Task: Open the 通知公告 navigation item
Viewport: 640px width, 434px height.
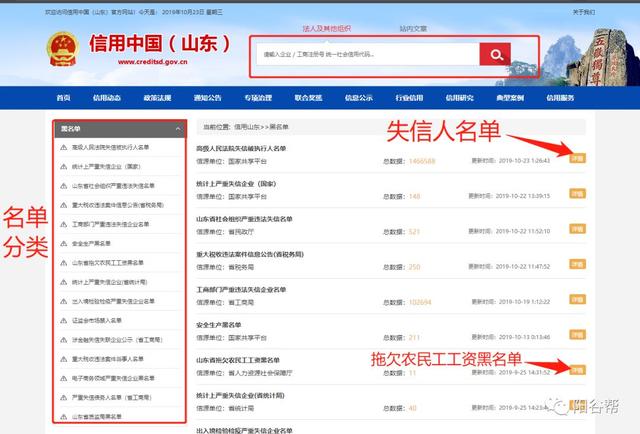Action: 207,98
